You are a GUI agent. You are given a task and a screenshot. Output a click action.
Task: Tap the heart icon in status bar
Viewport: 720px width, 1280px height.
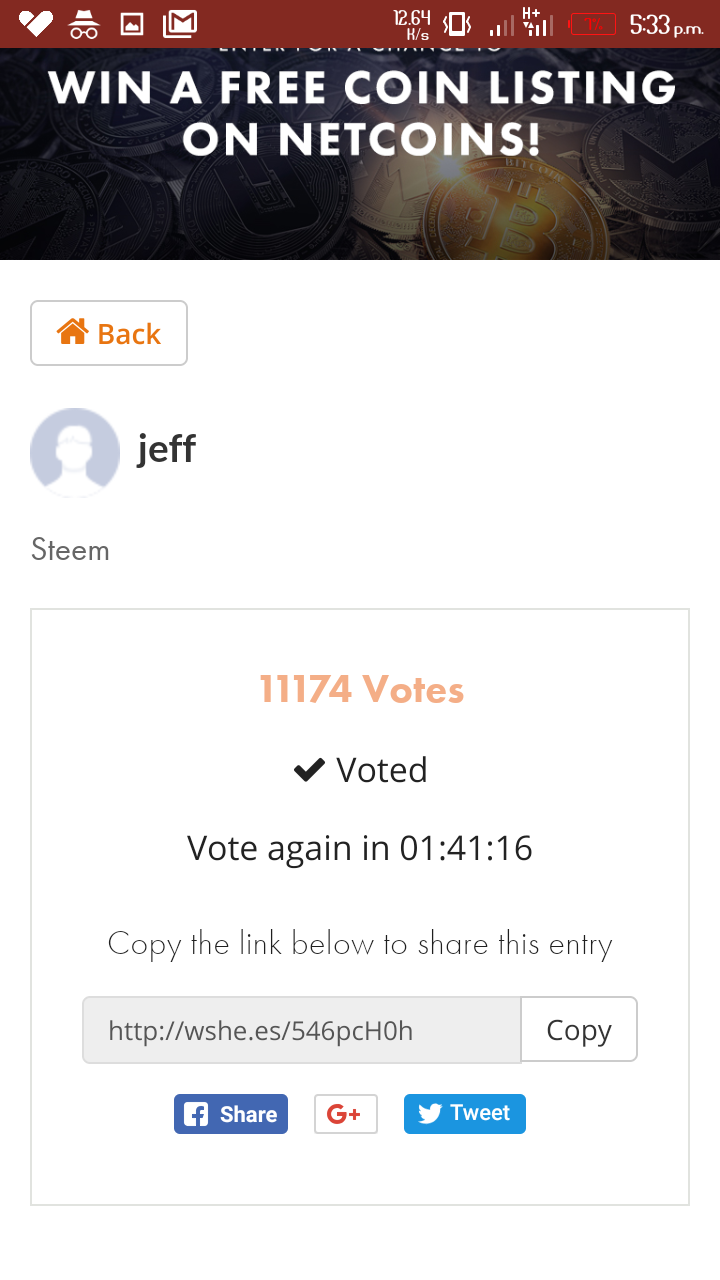point(35,24)
